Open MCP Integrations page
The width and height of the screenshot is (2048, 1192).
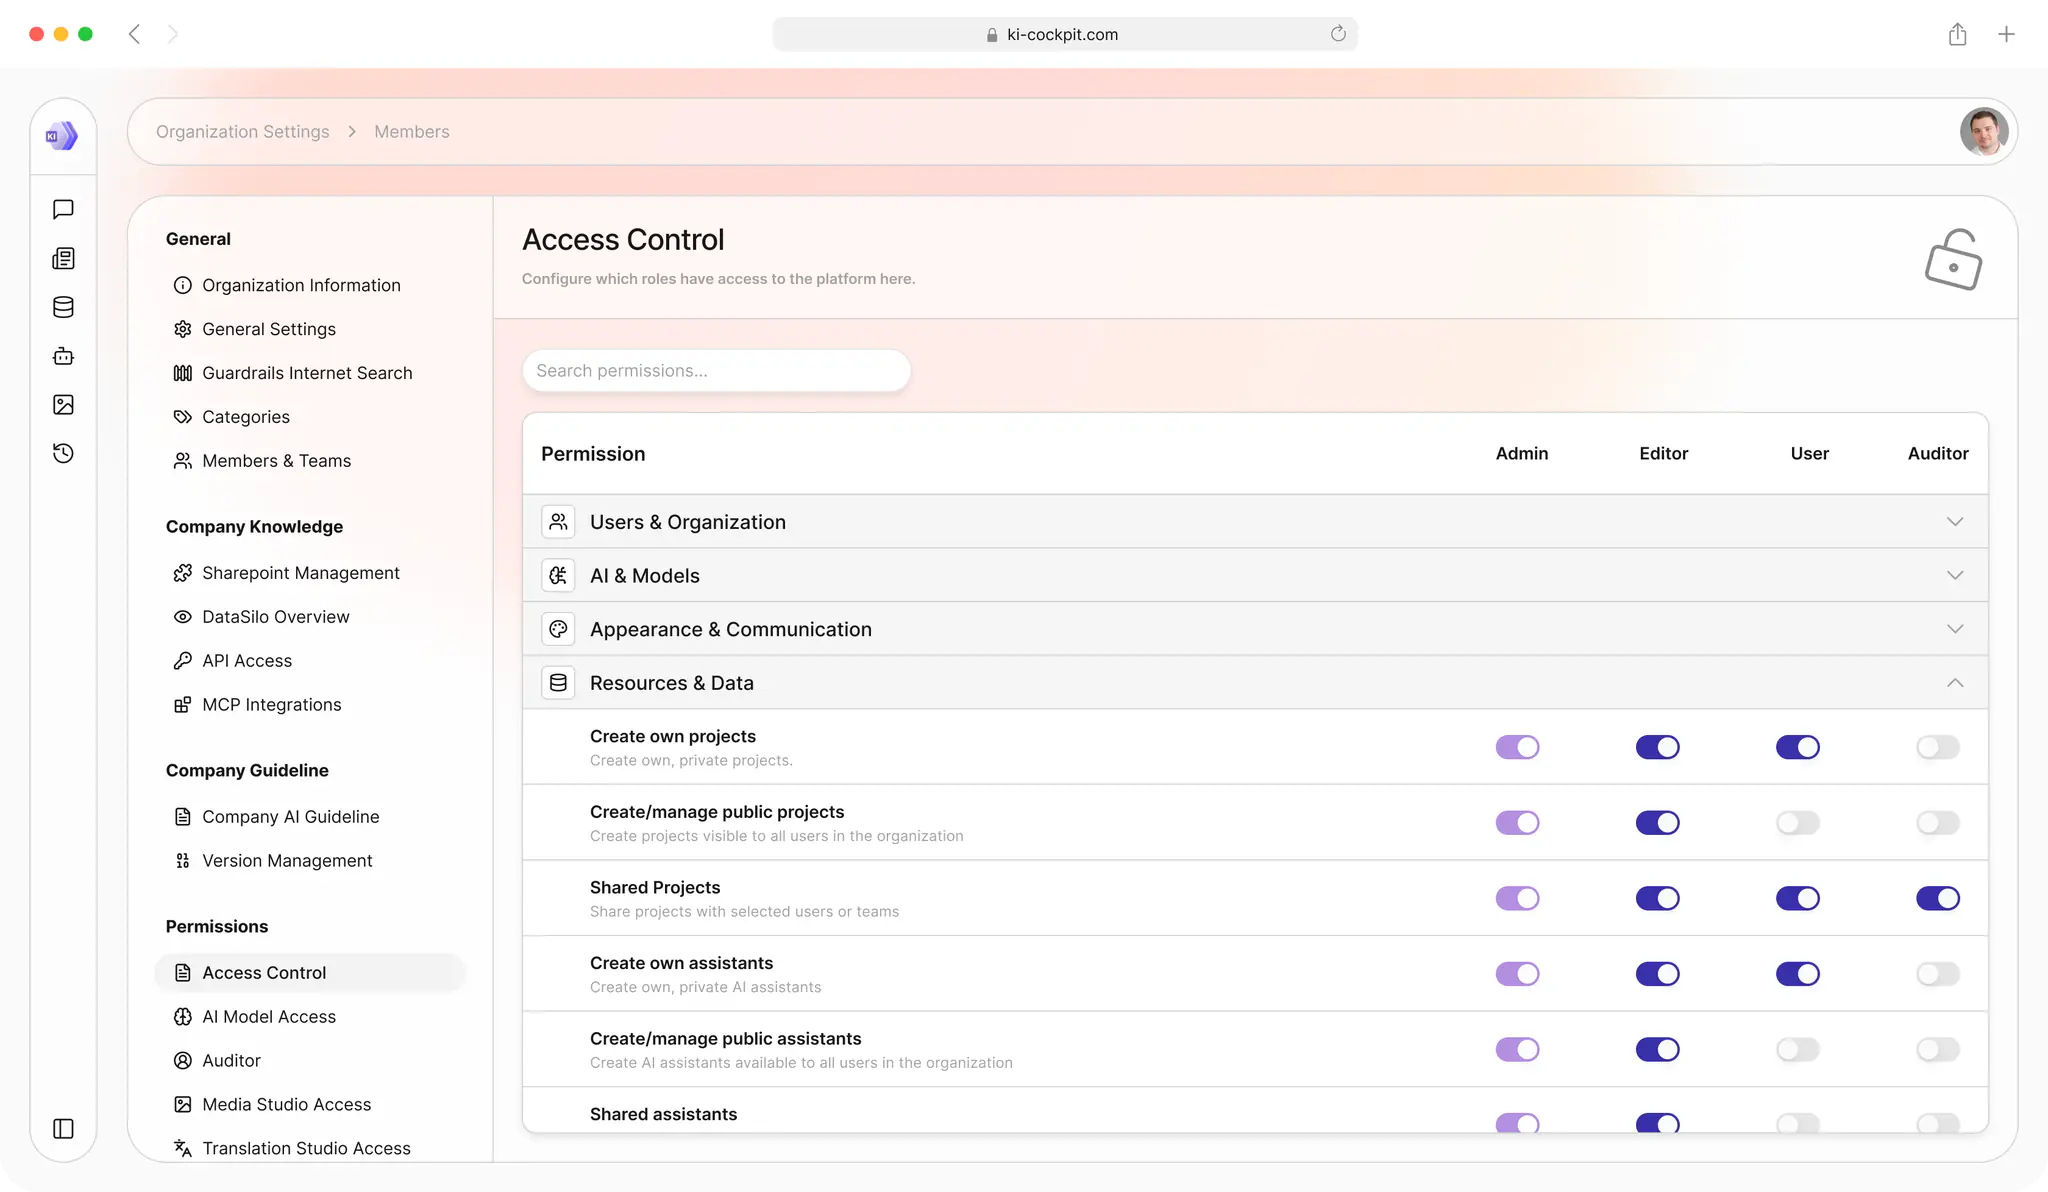tap(257, 705)
